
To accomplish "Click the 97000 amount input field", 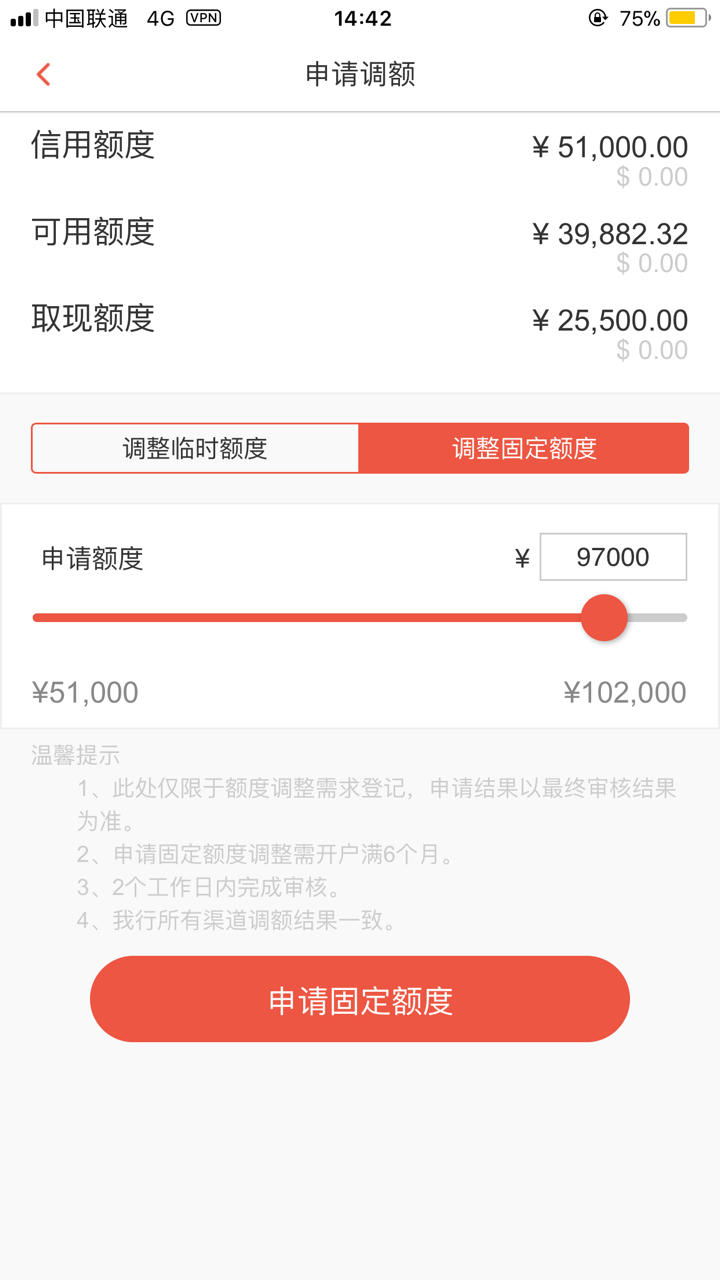I will [613, 557].
